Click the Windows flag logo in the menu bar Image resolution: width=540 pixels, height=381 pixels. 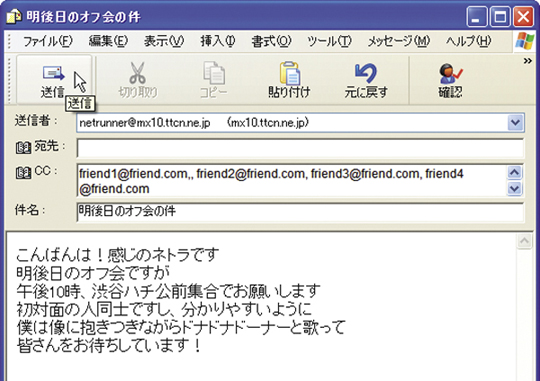(x=525, y=41)
